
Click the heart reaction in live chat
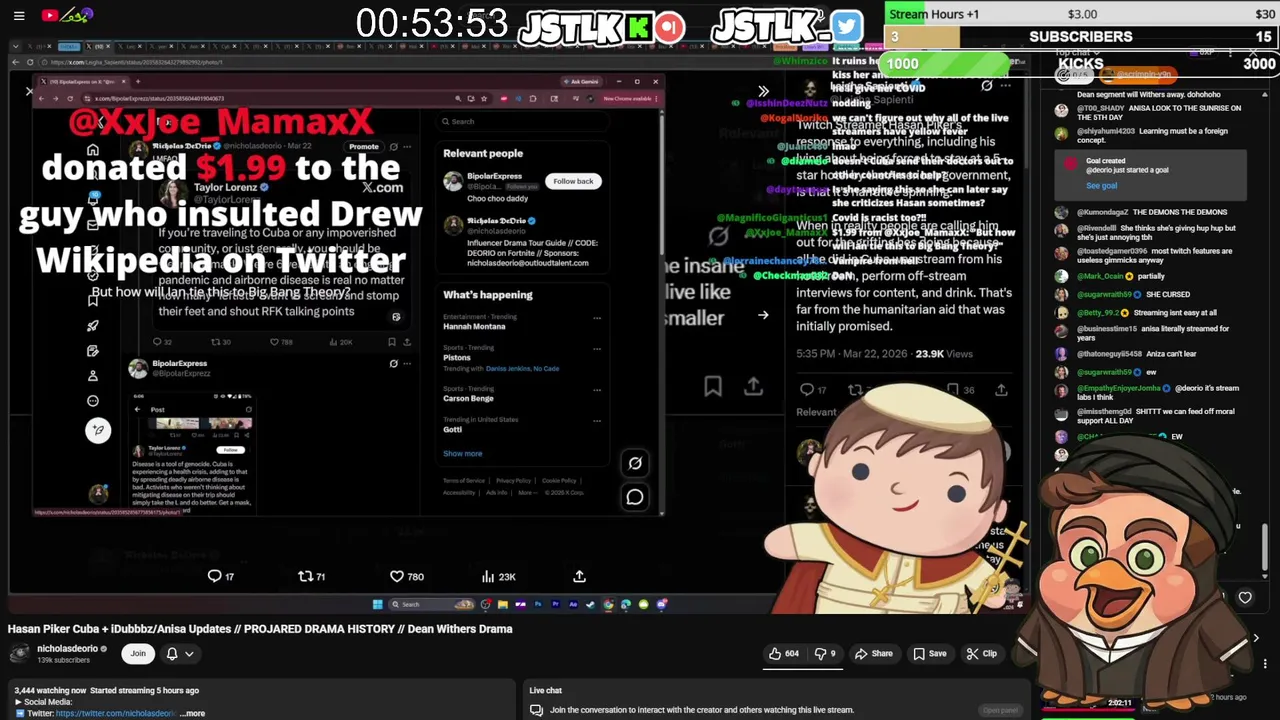(1245, 598)
